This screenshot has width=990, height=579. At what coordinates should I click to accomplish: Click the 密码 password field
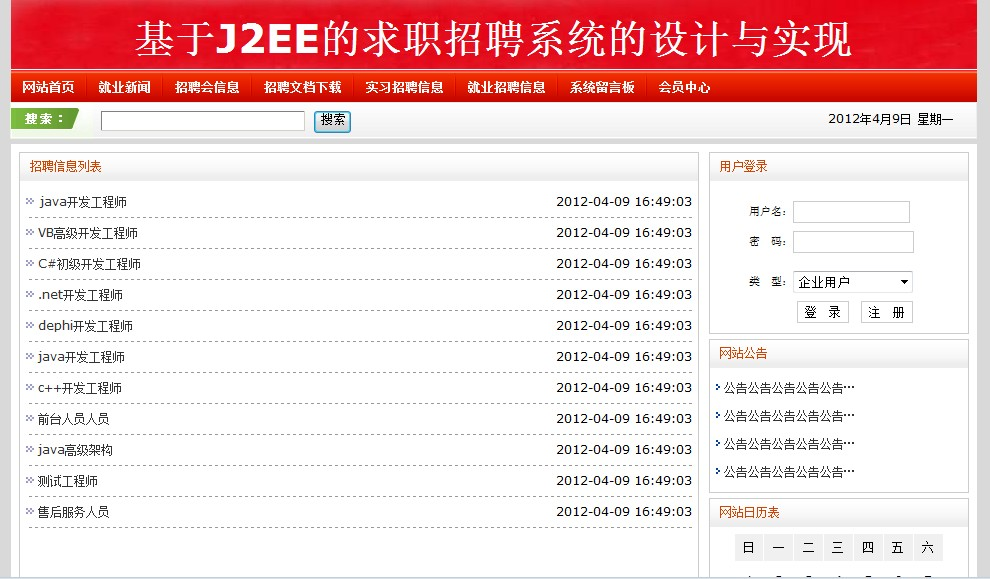point(853,242)
